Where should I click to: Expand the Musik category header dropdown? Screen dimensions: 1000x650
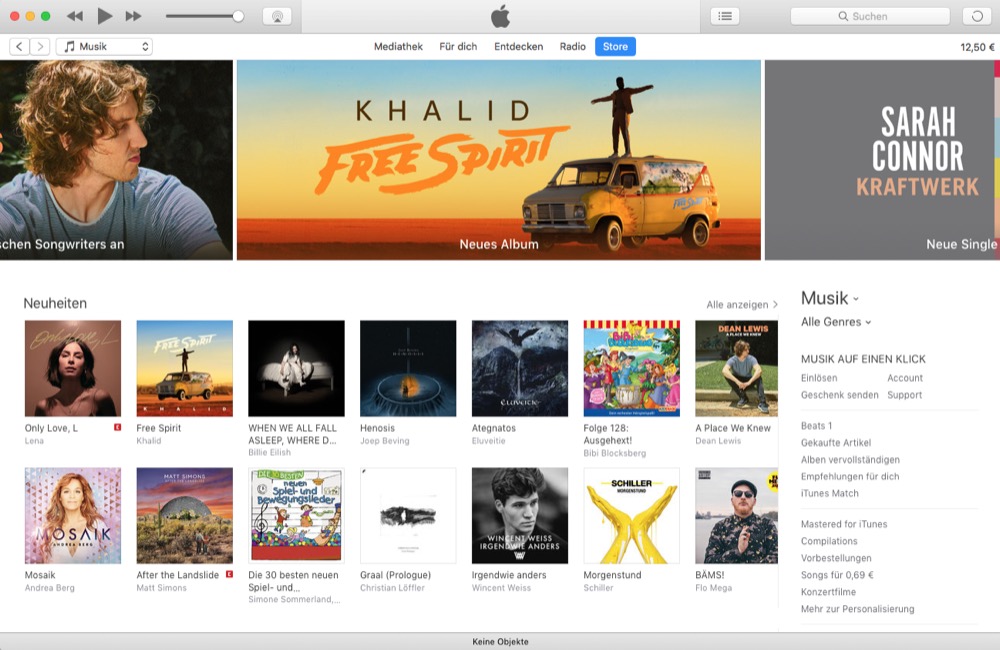[830, 298]
